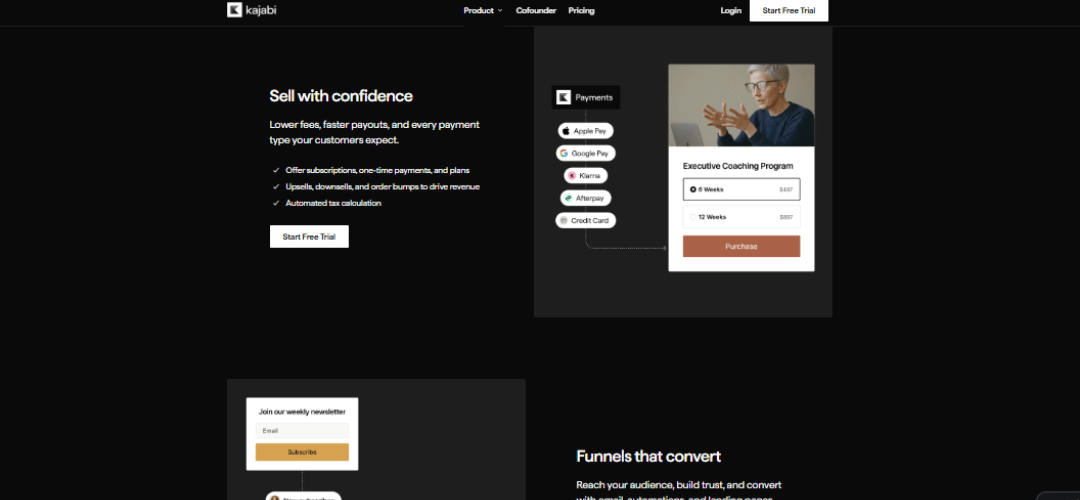Click Automated tax calculation text
Image resolution: width=1080 pixels, height=500 pixels.
pyautogui.click(x=333, y=203)
